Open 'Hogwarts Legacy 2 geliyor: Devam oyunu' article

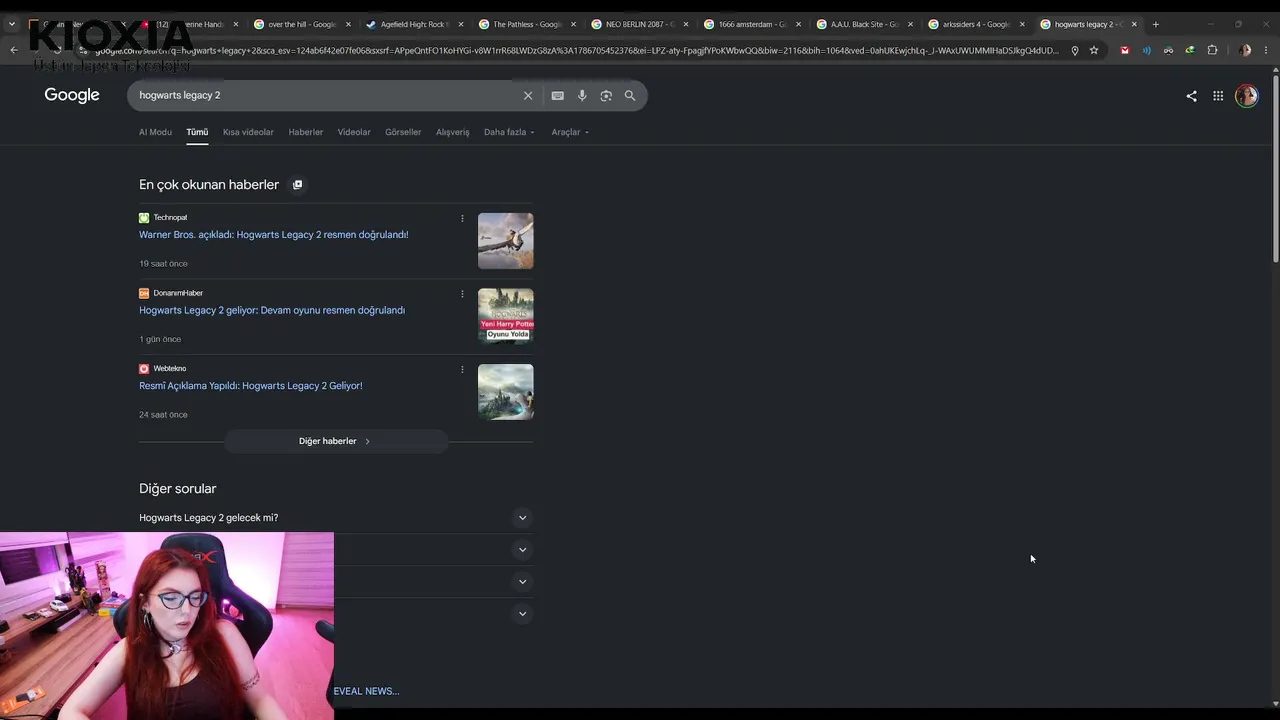[272, 311]
